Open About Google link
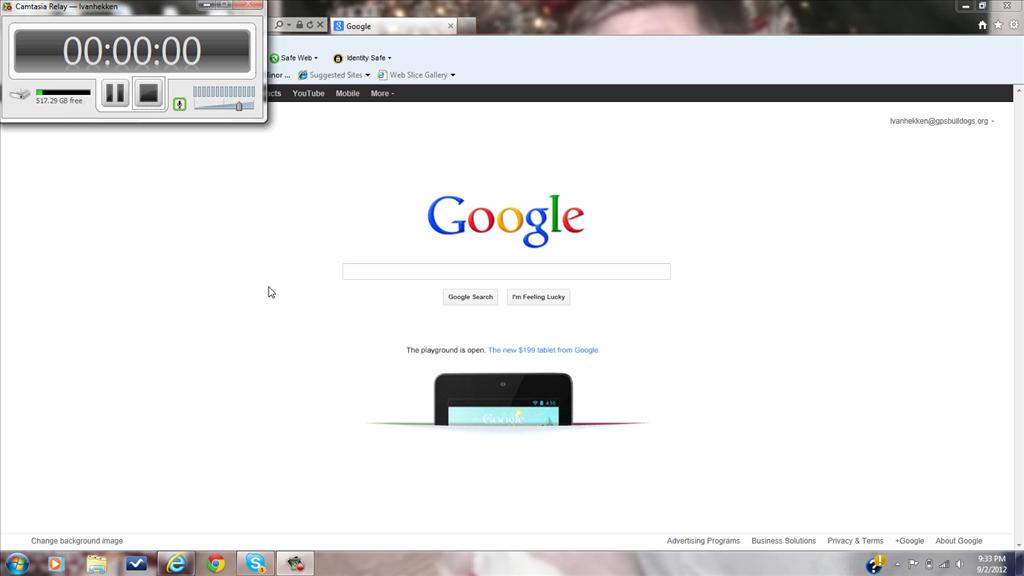This screenshot has width=1024, height=576. click(959, 541)
